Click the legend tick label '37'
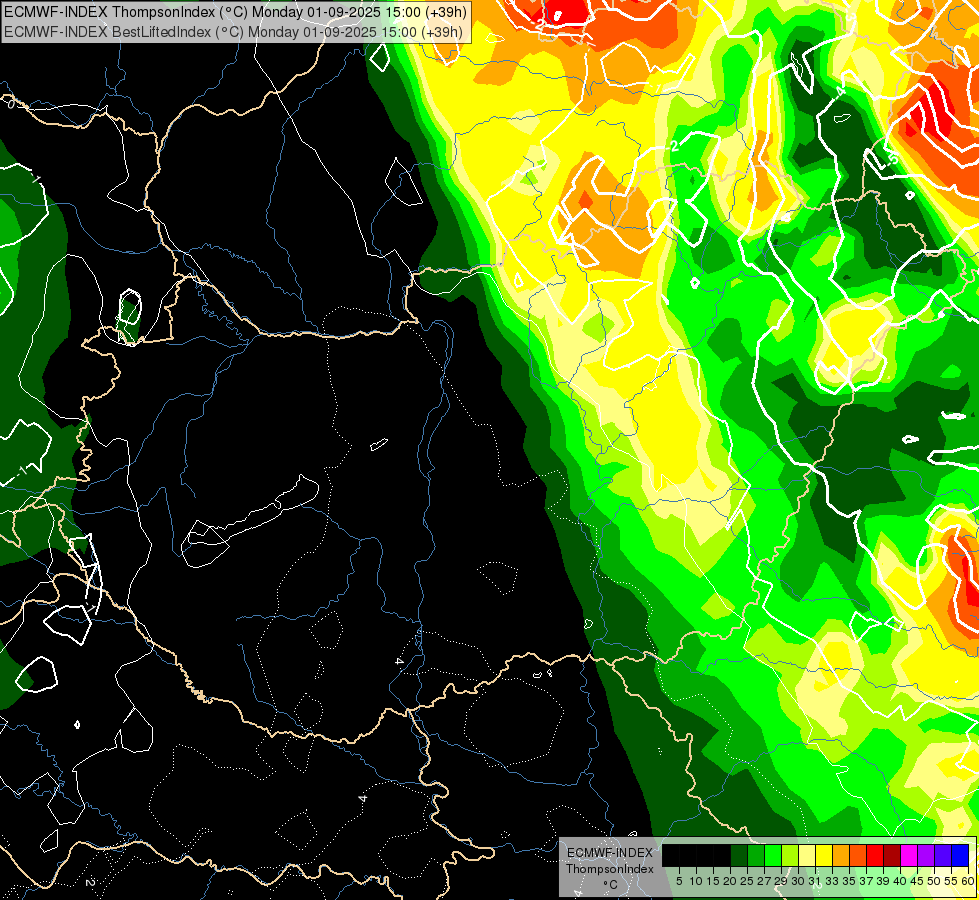Image resolution: width=979 pixels, height=900 pixels. pyautogui.click(x=866, y=881)
